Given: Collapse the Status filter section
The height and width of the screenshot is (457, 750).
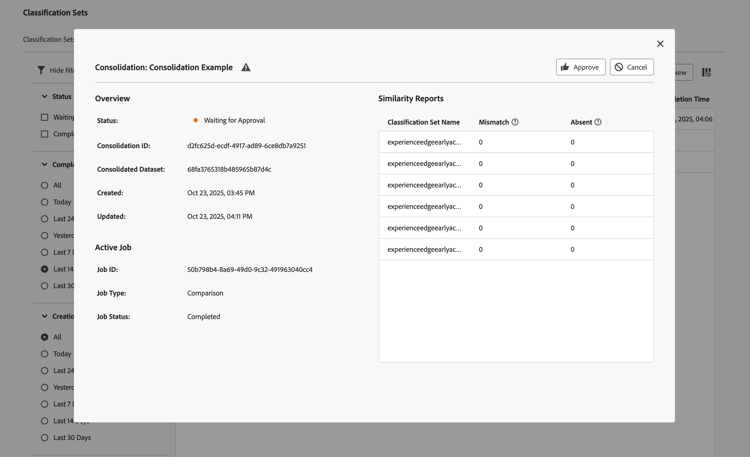Looking at the screenshot, I should click(44, 97).
